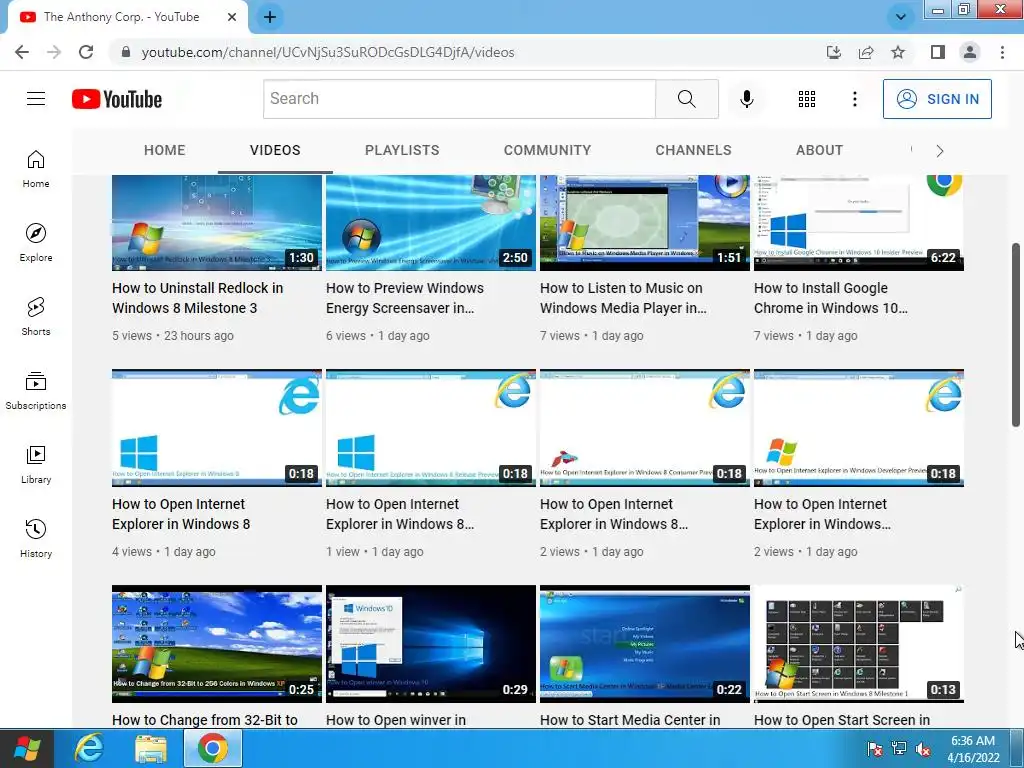This screenshot has height=768, width=1024.
Task: Launch Internet Explorer from the taskbar
Action: pyautogui.click(x=89, y=748)
